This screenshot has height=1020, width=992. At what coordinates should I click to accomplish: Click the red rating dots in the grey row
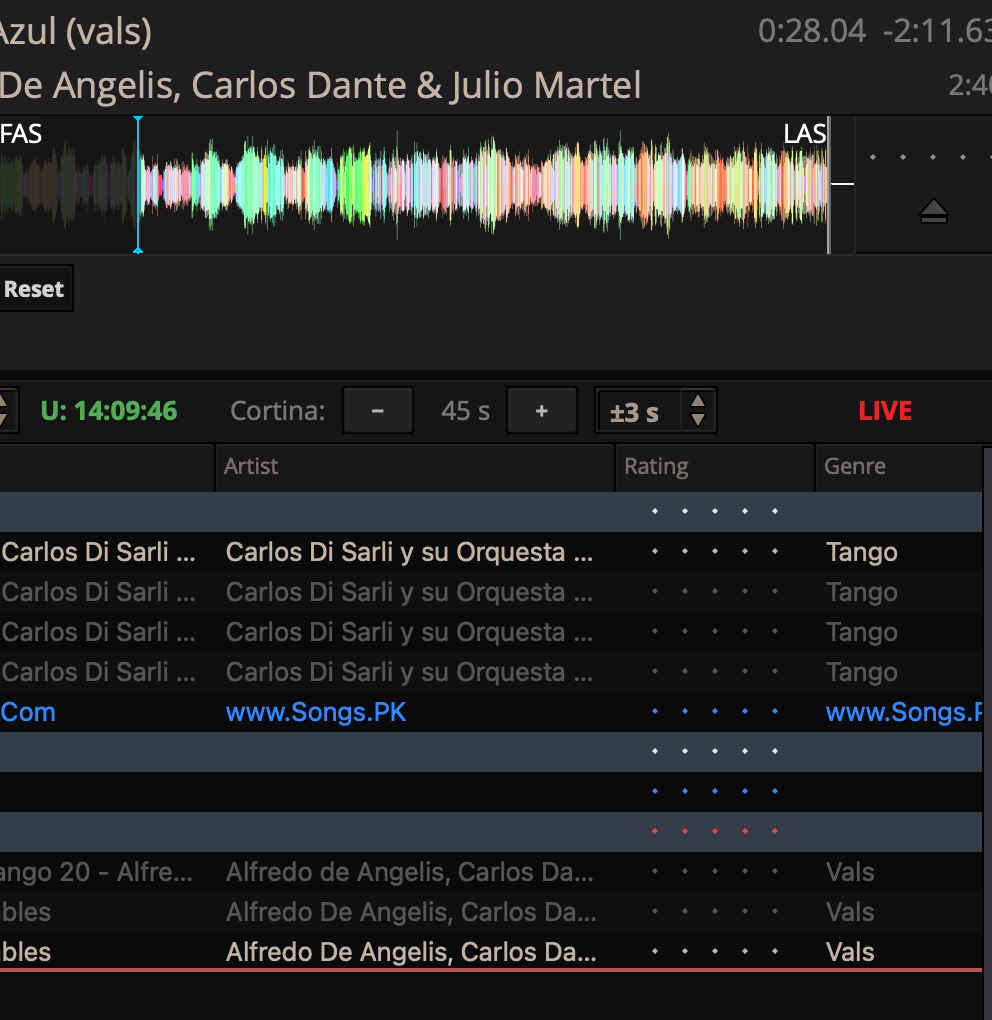[x=715, y=831]
